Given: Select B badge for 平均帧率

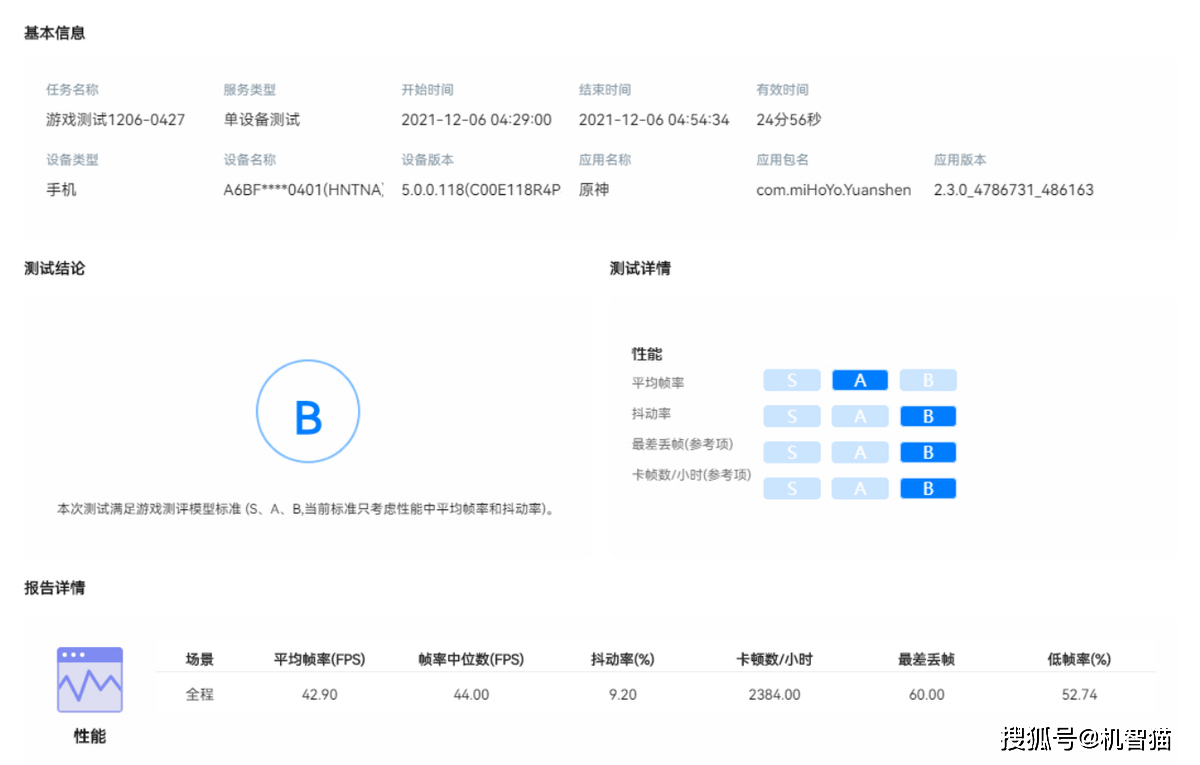Looking at the screenshot, I should pos(928,380).
